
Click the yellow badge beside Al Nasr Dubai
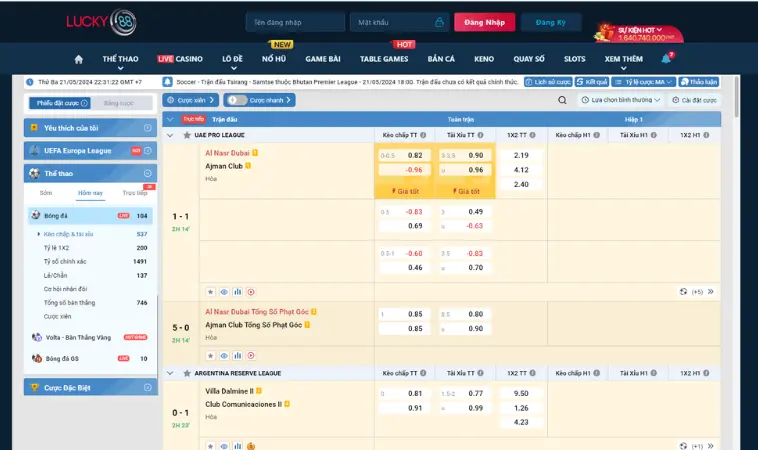255,153
